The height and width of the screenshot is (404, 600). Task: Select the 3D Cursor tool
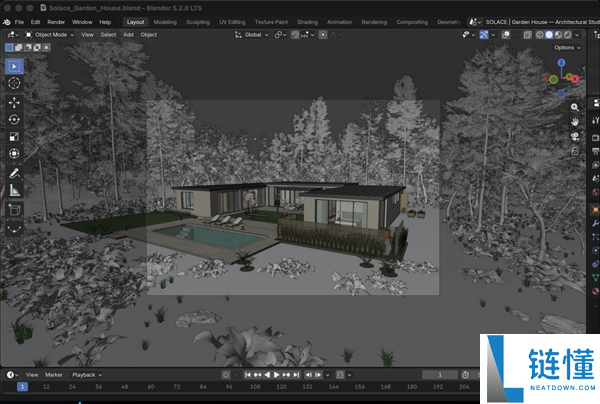(14, 83)
